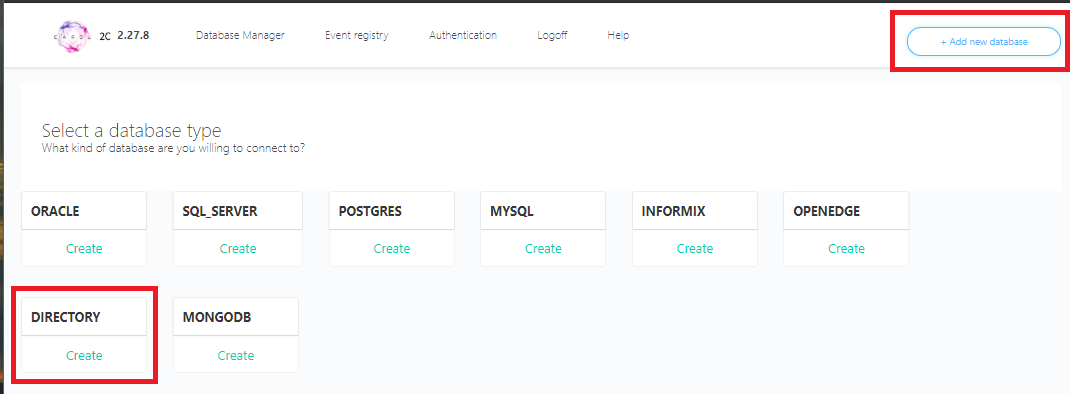Create a DIRECTORY database connection
Screen dimensions: 1070x394
click(x=84, y=355)
